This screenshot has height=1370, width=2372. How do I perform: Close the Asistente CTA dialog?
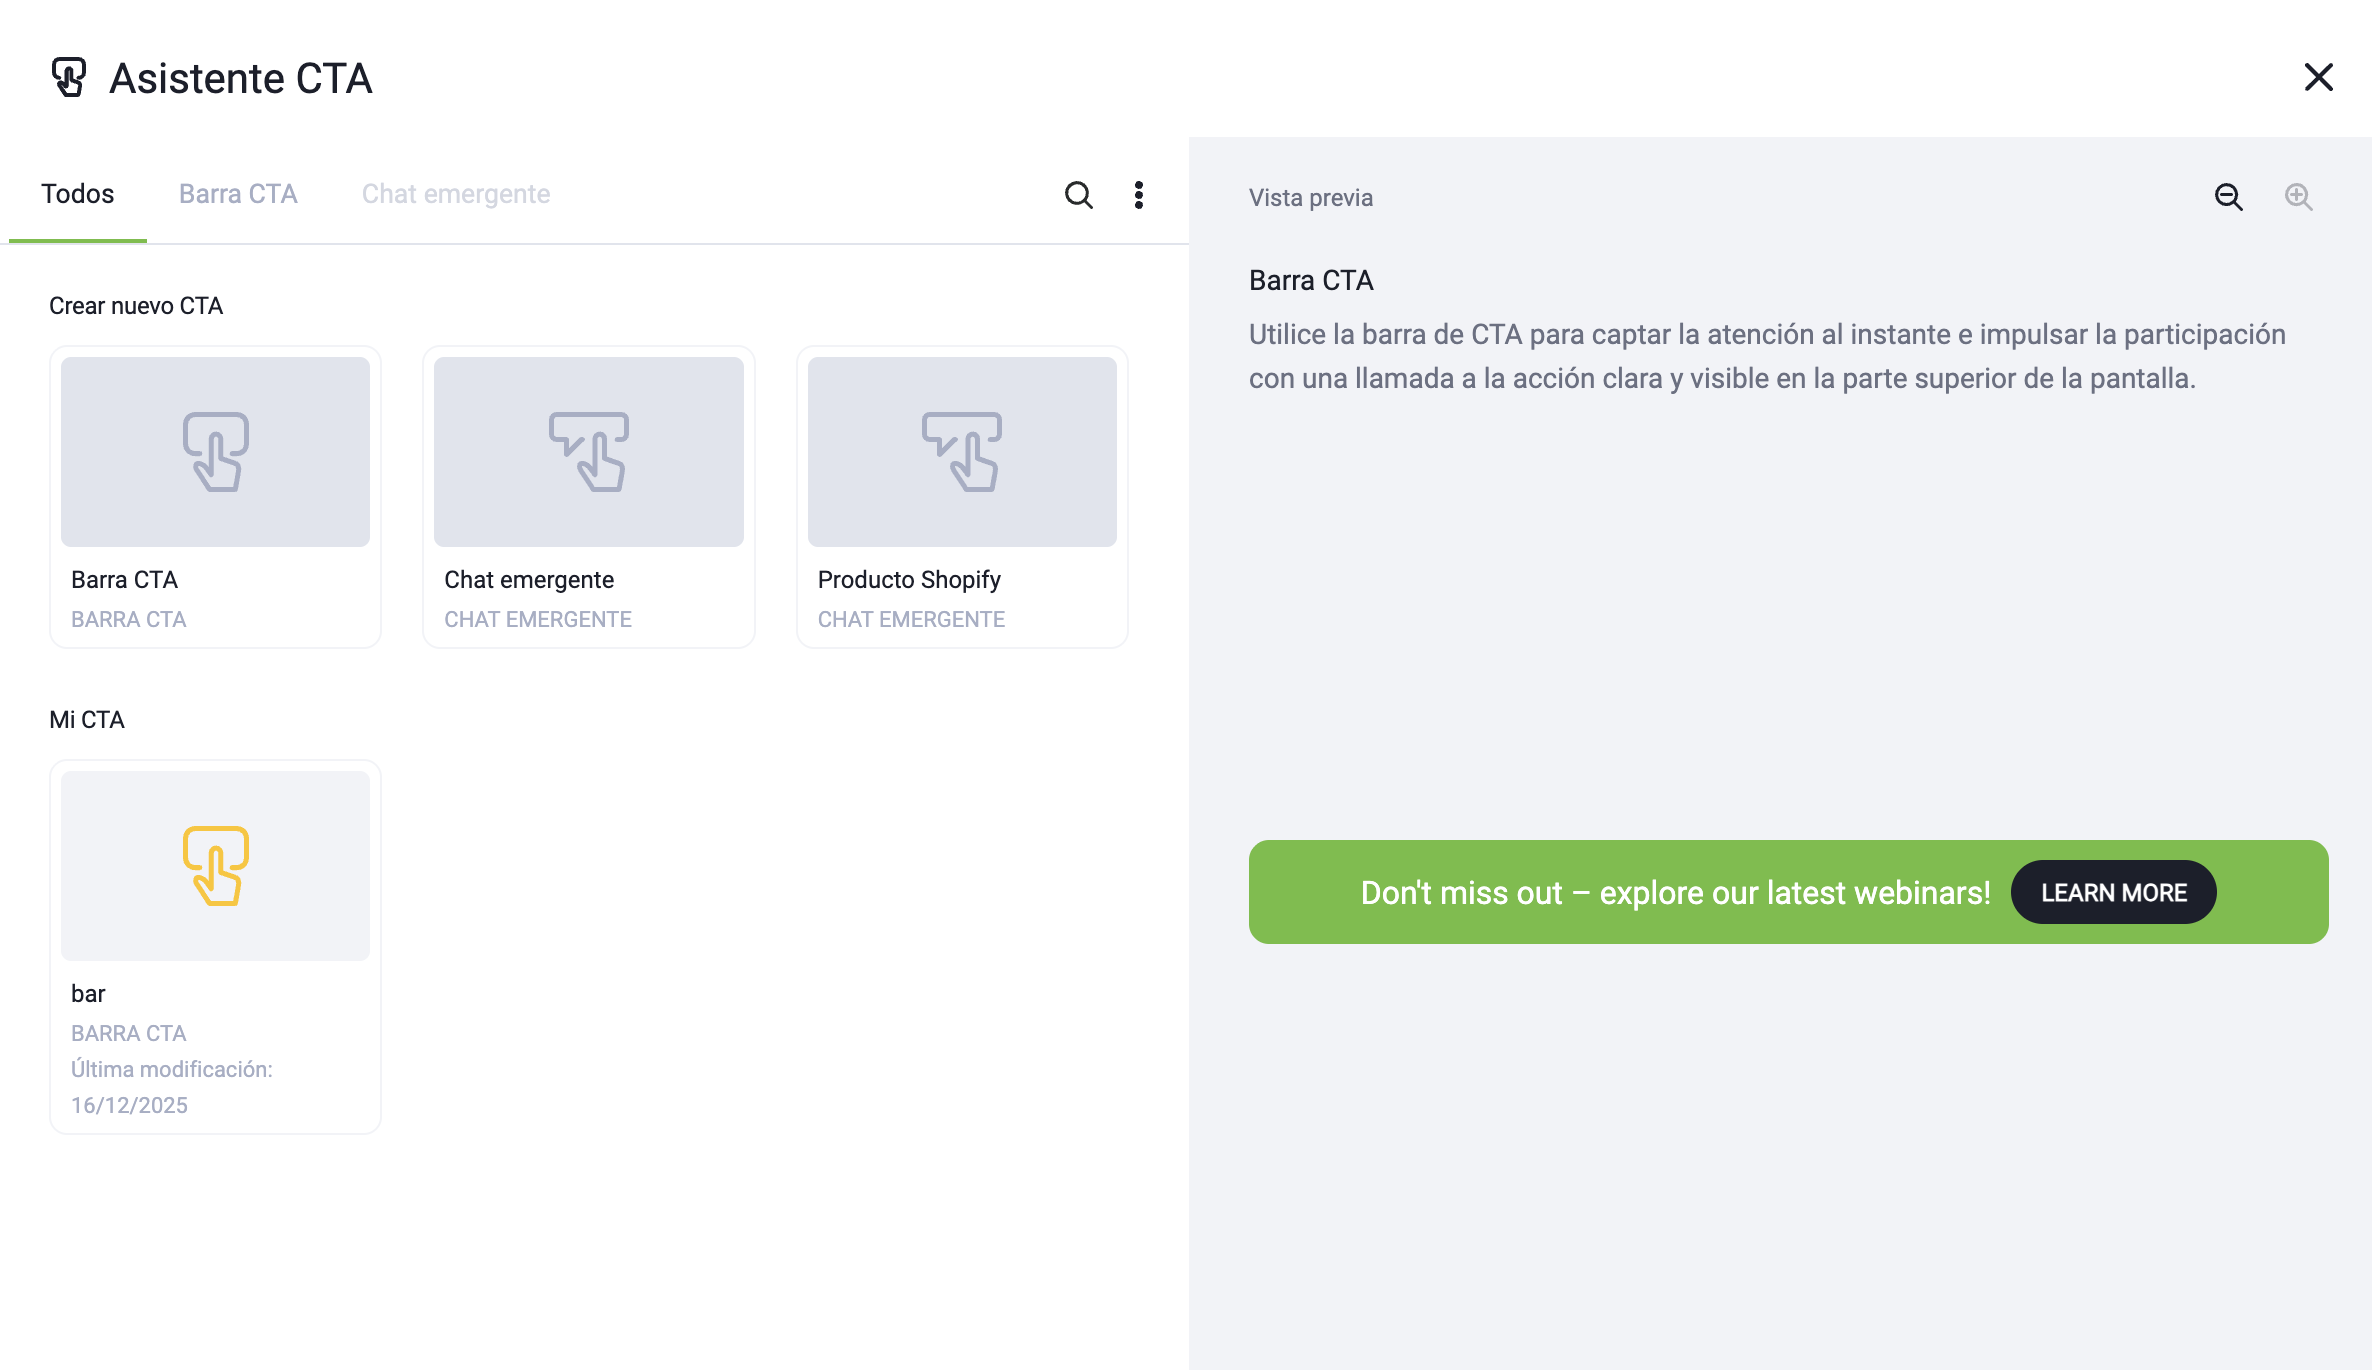(x=2318, y=77)
